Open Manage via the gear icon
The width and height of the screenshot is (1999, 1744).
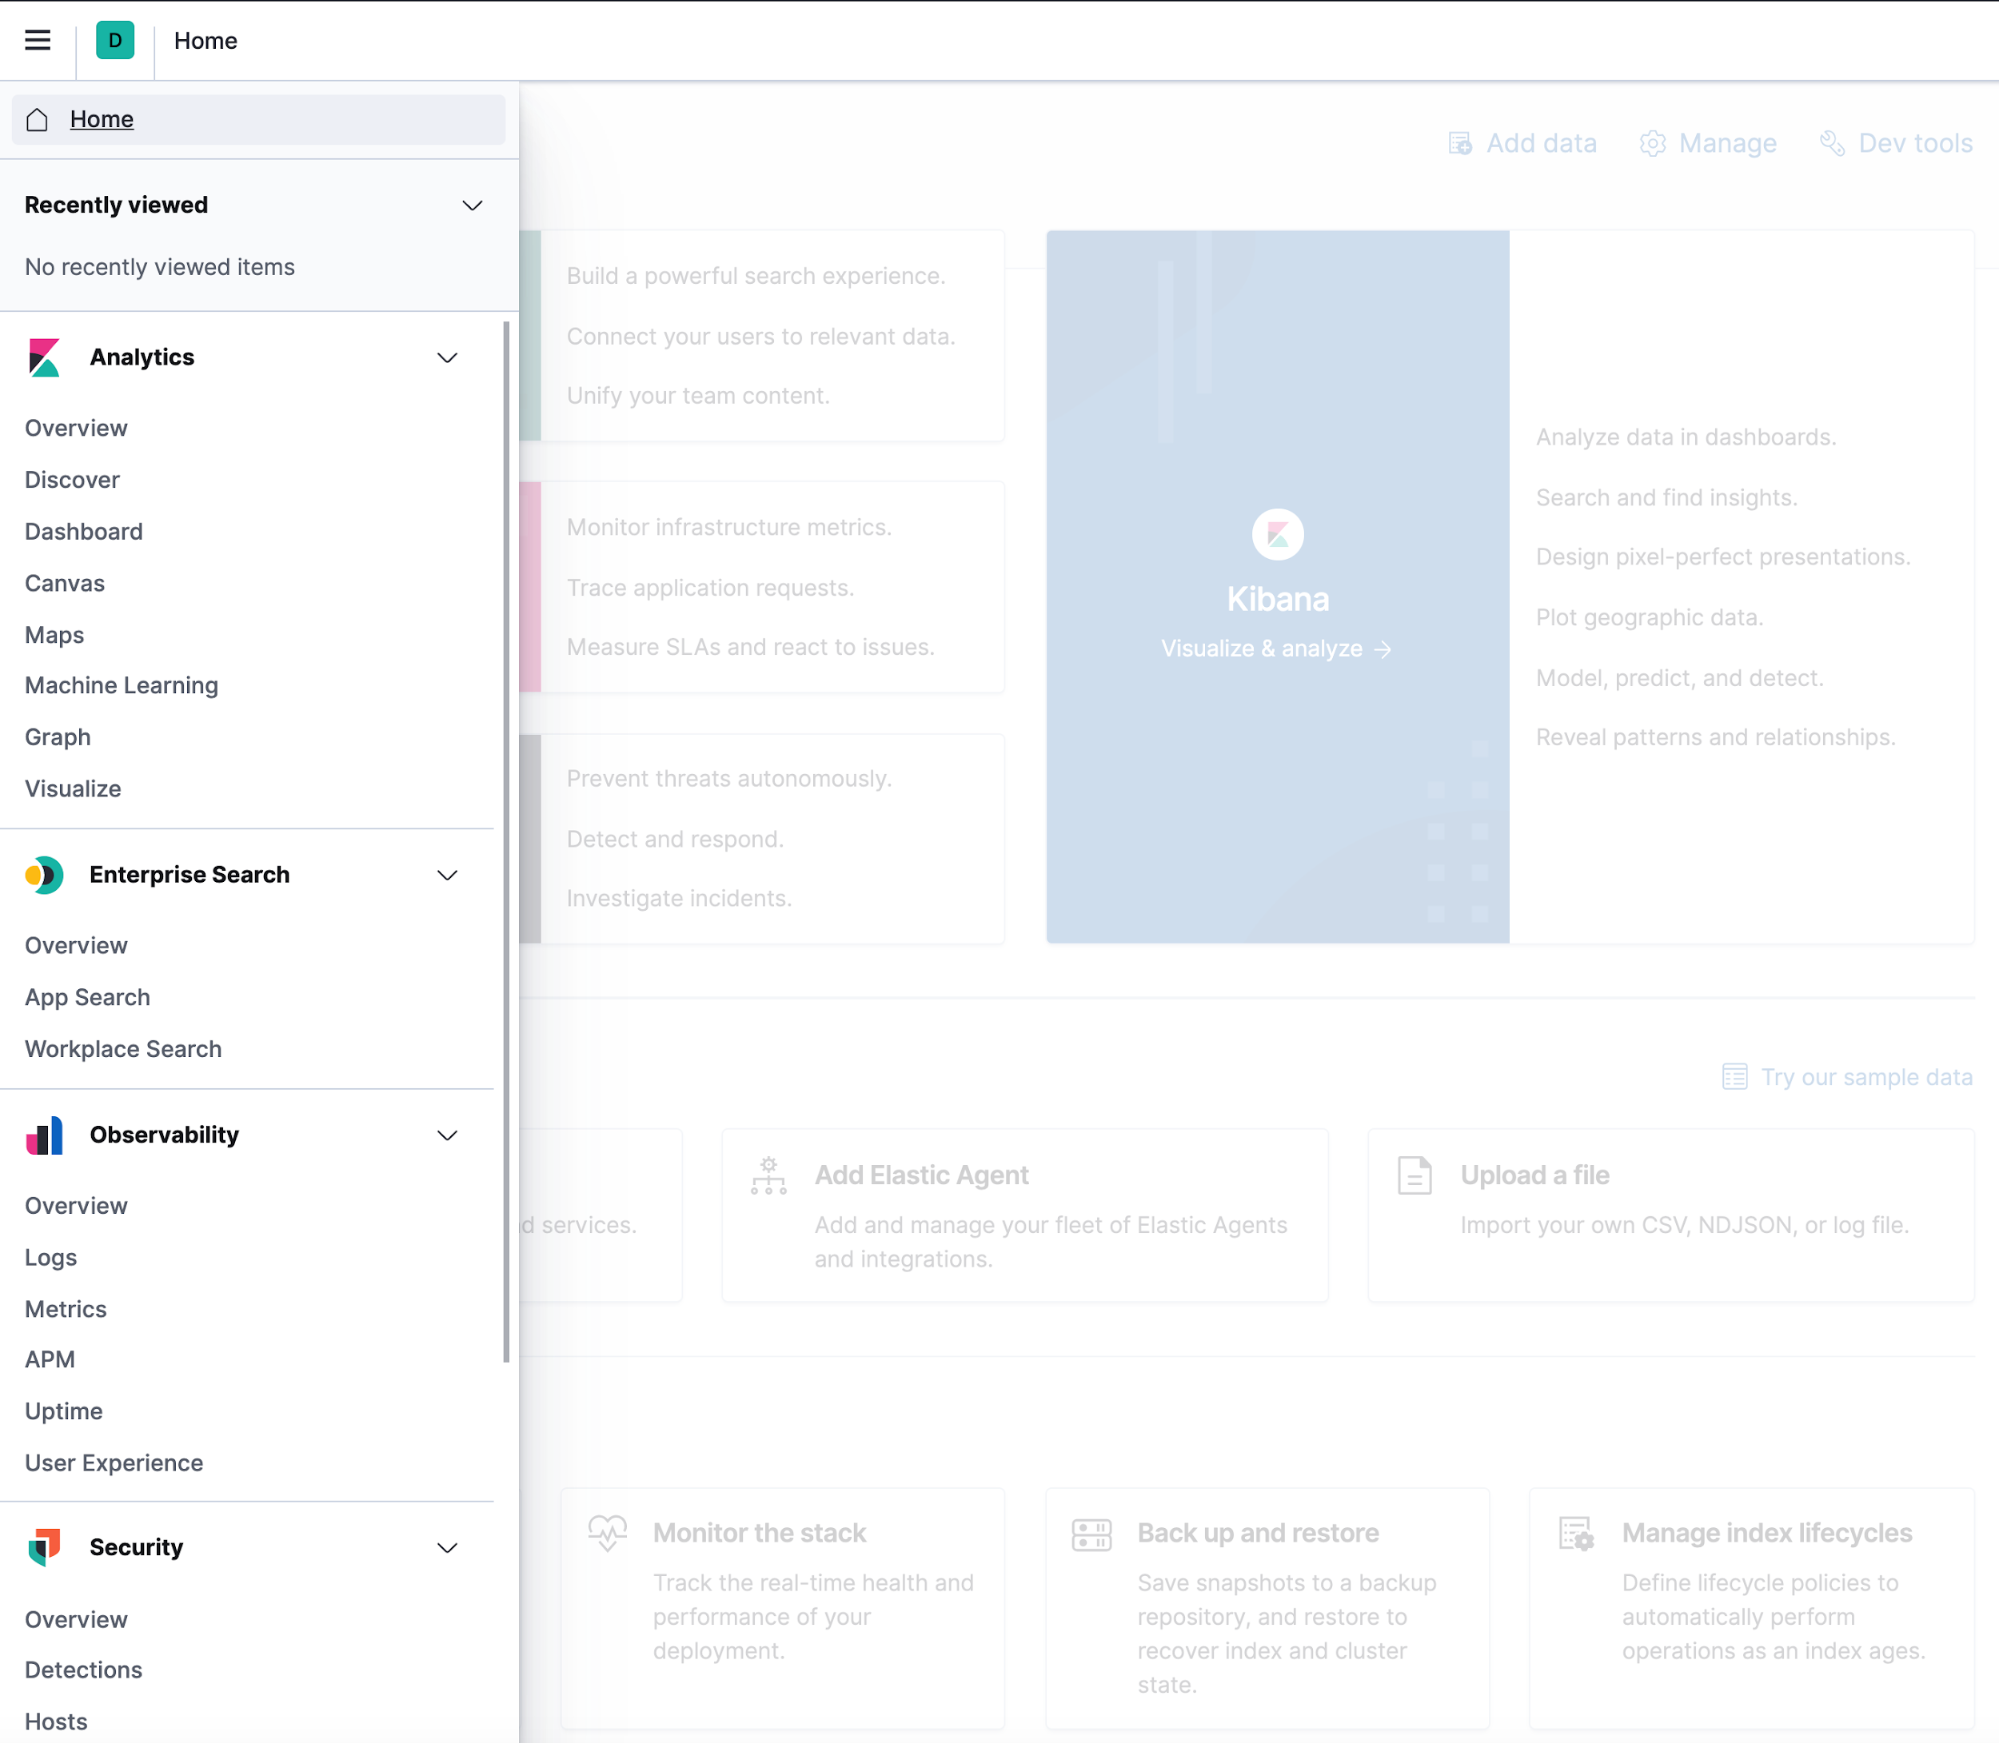pyautogui.click(x=1654, y=143)
